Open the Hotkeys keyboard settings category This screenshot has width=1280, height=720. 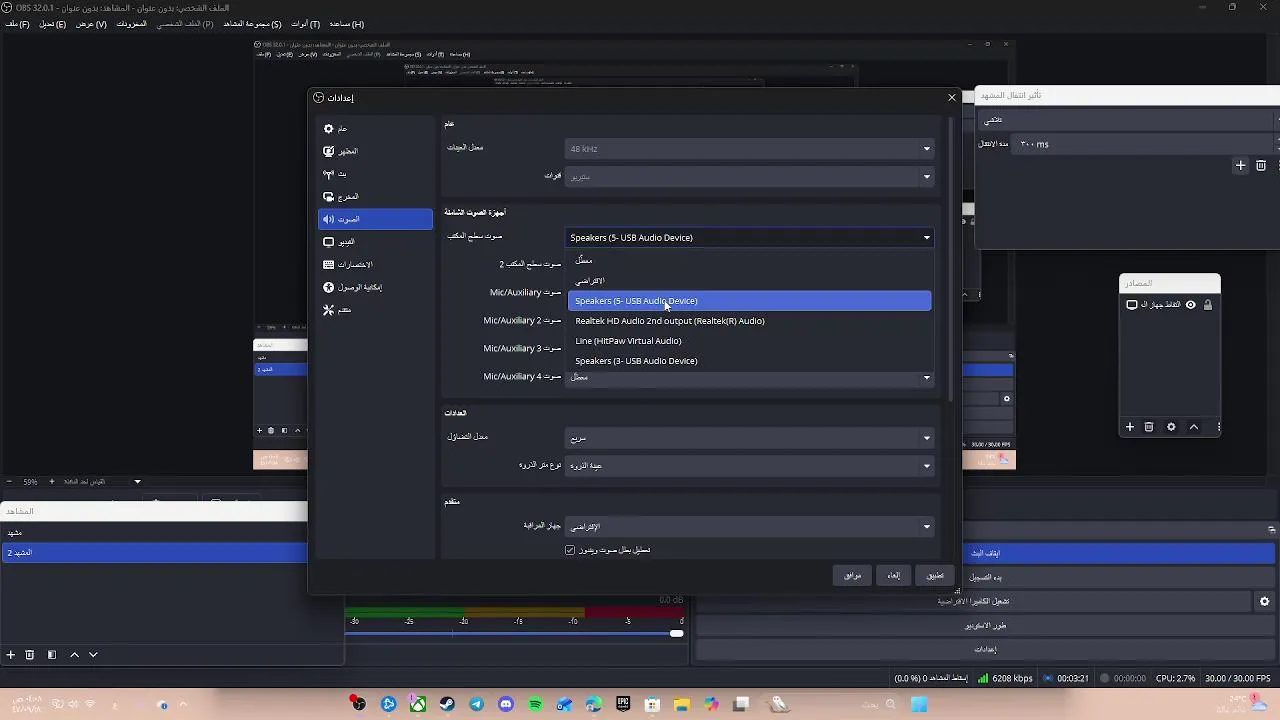tap(375, 264)
